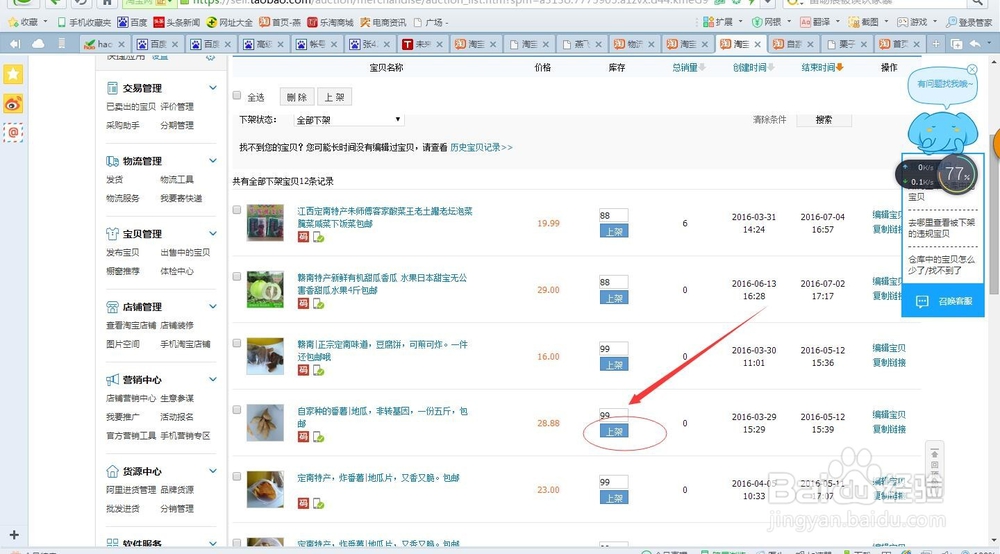Open the 头条新闻 bookmark
This screenshot has height=554, width=1000.
(177, 22)
